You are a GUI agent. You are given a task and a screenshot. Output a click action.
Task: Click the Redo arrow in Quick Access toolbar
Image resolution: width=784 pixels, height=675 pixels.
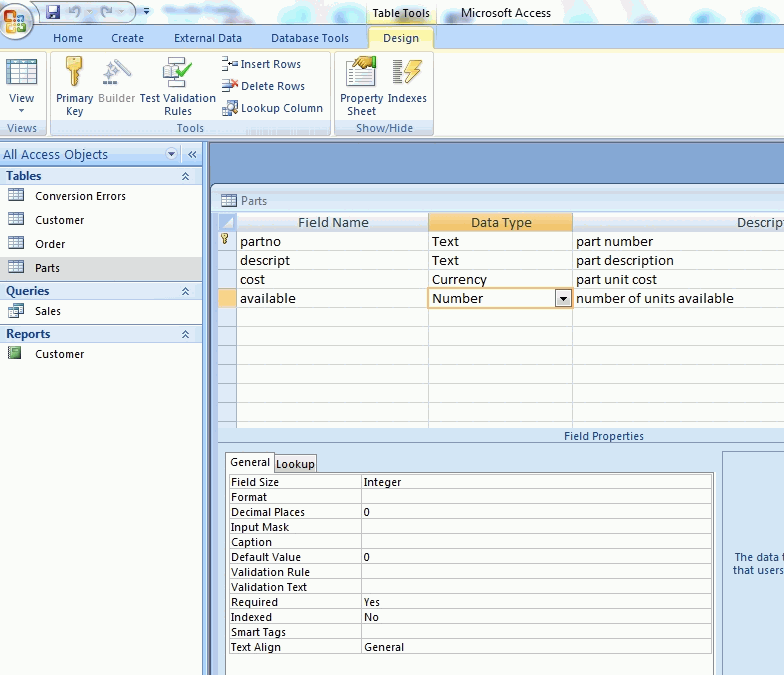point(106,11)
